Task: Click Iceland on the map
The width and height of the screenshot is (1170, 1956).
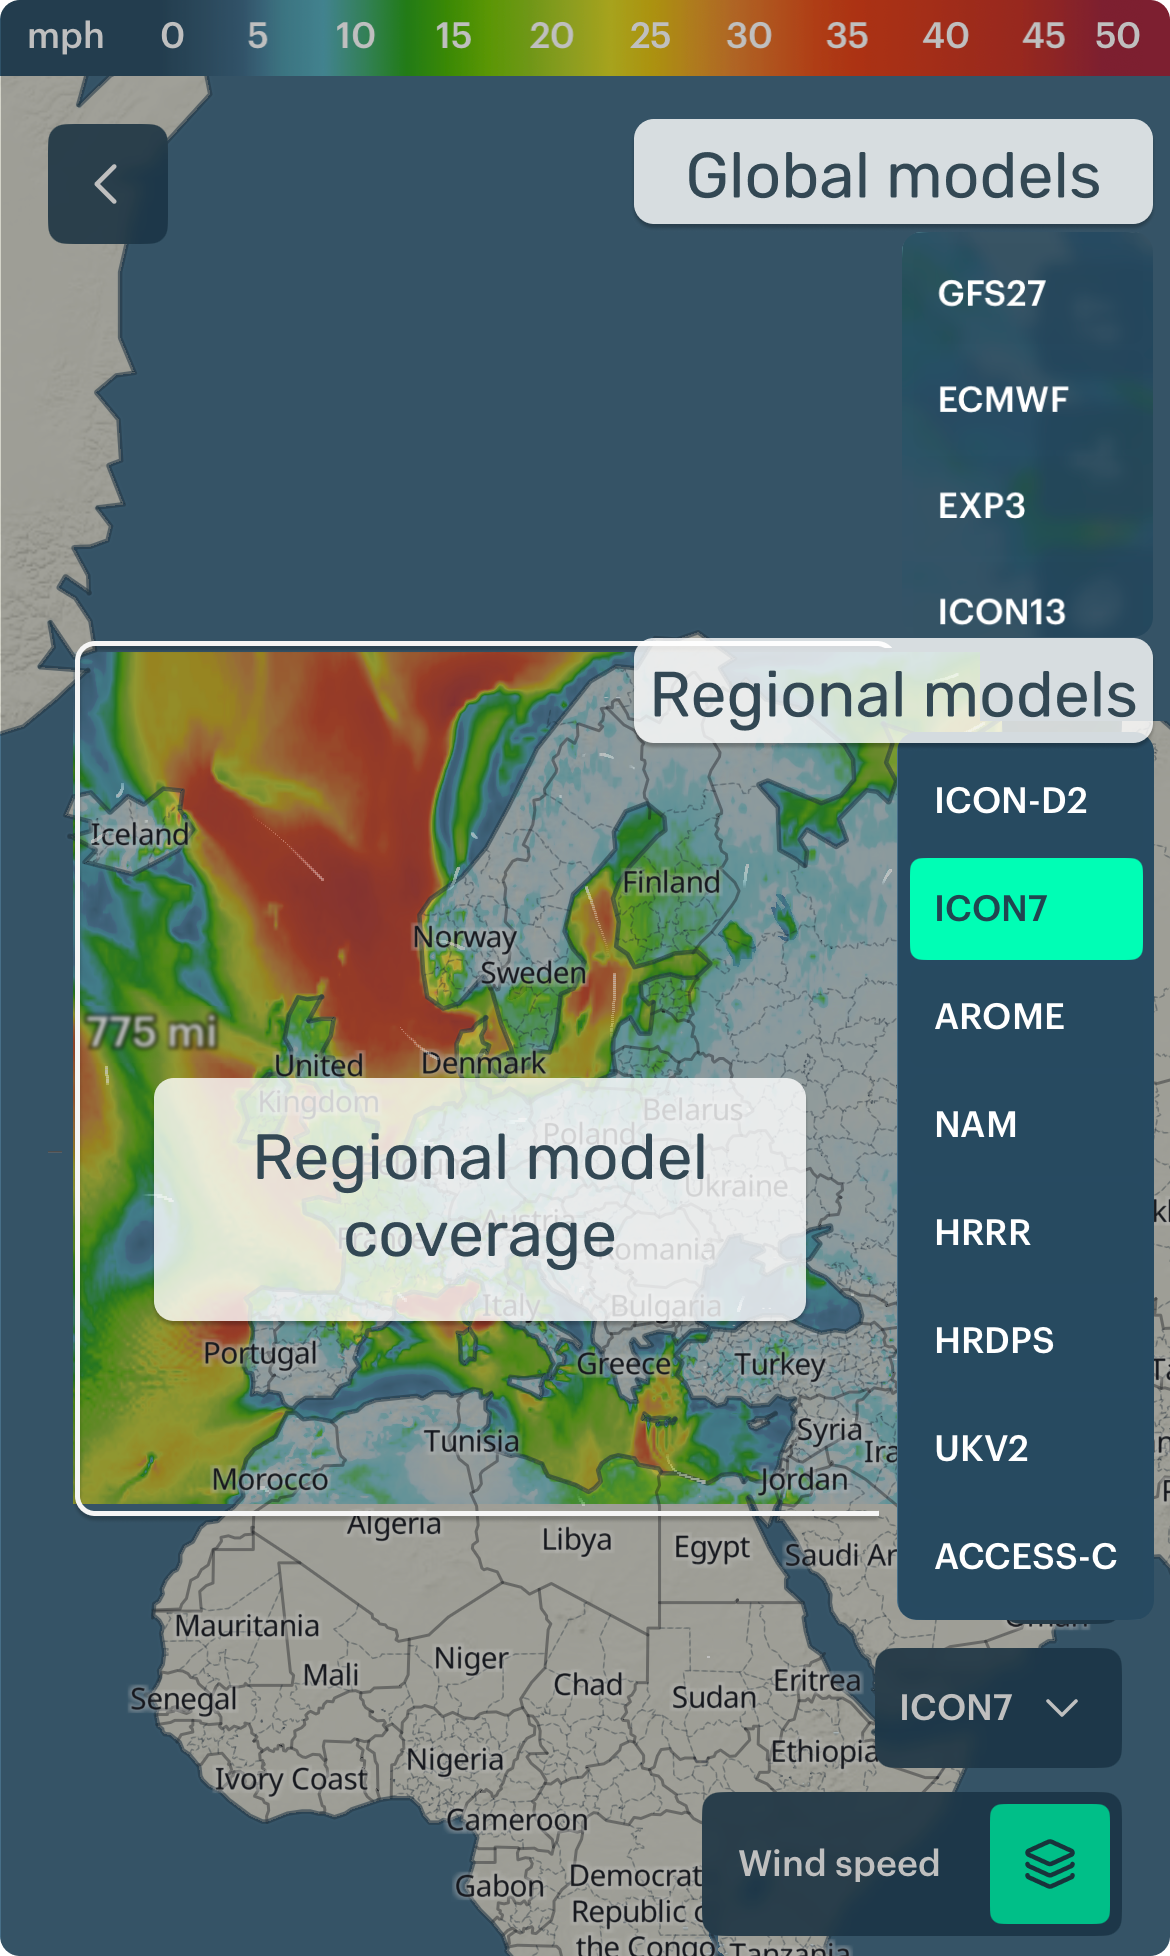Action: click(140, 834)
